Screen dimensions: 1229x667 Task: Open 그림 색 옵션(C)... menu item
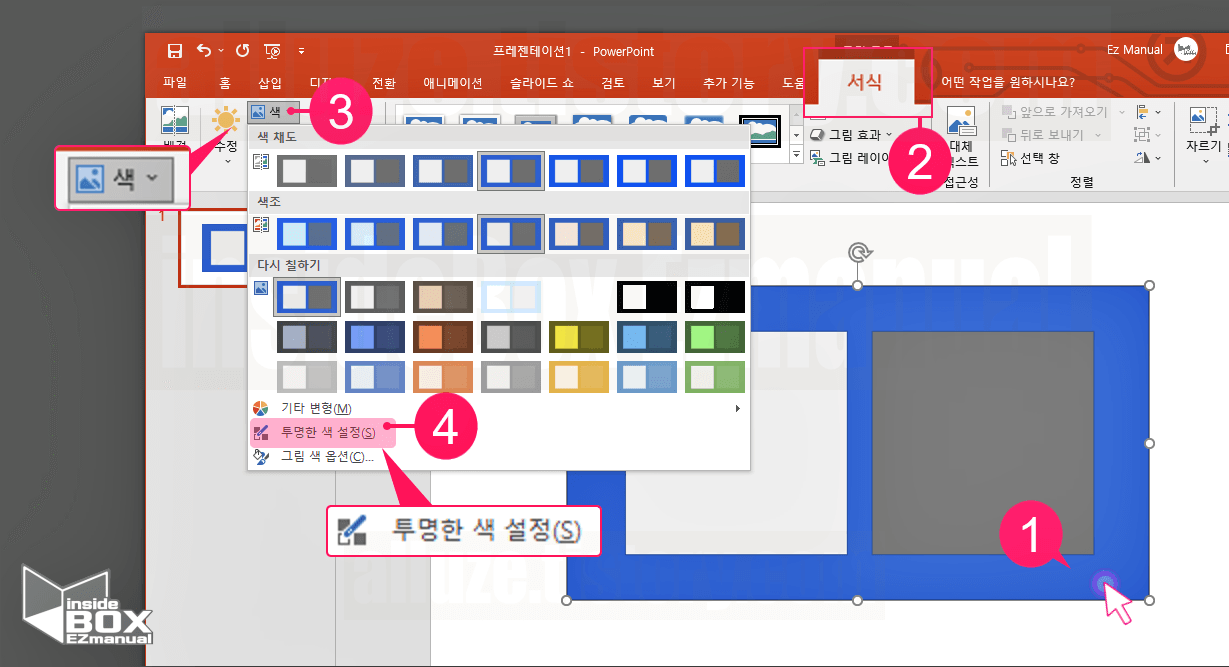click(498, 456)
